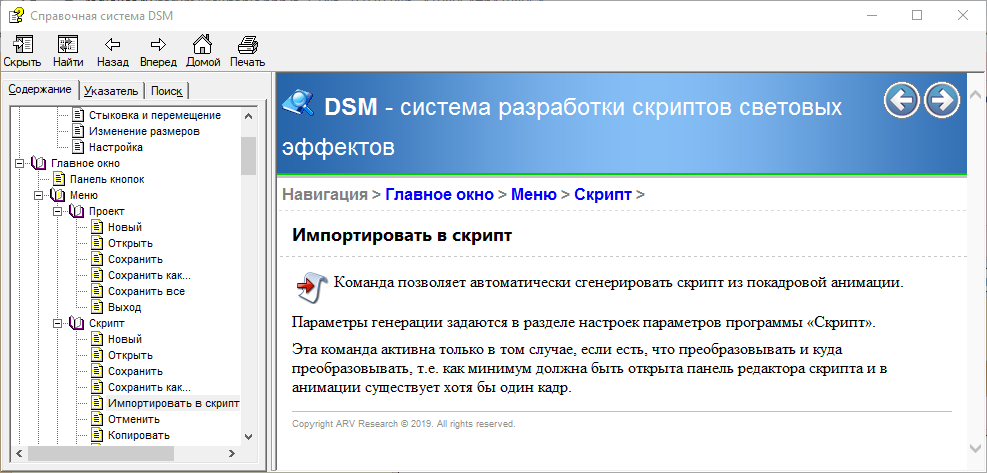Click the Найти (Find) toolbar icon

coord(68,51)
